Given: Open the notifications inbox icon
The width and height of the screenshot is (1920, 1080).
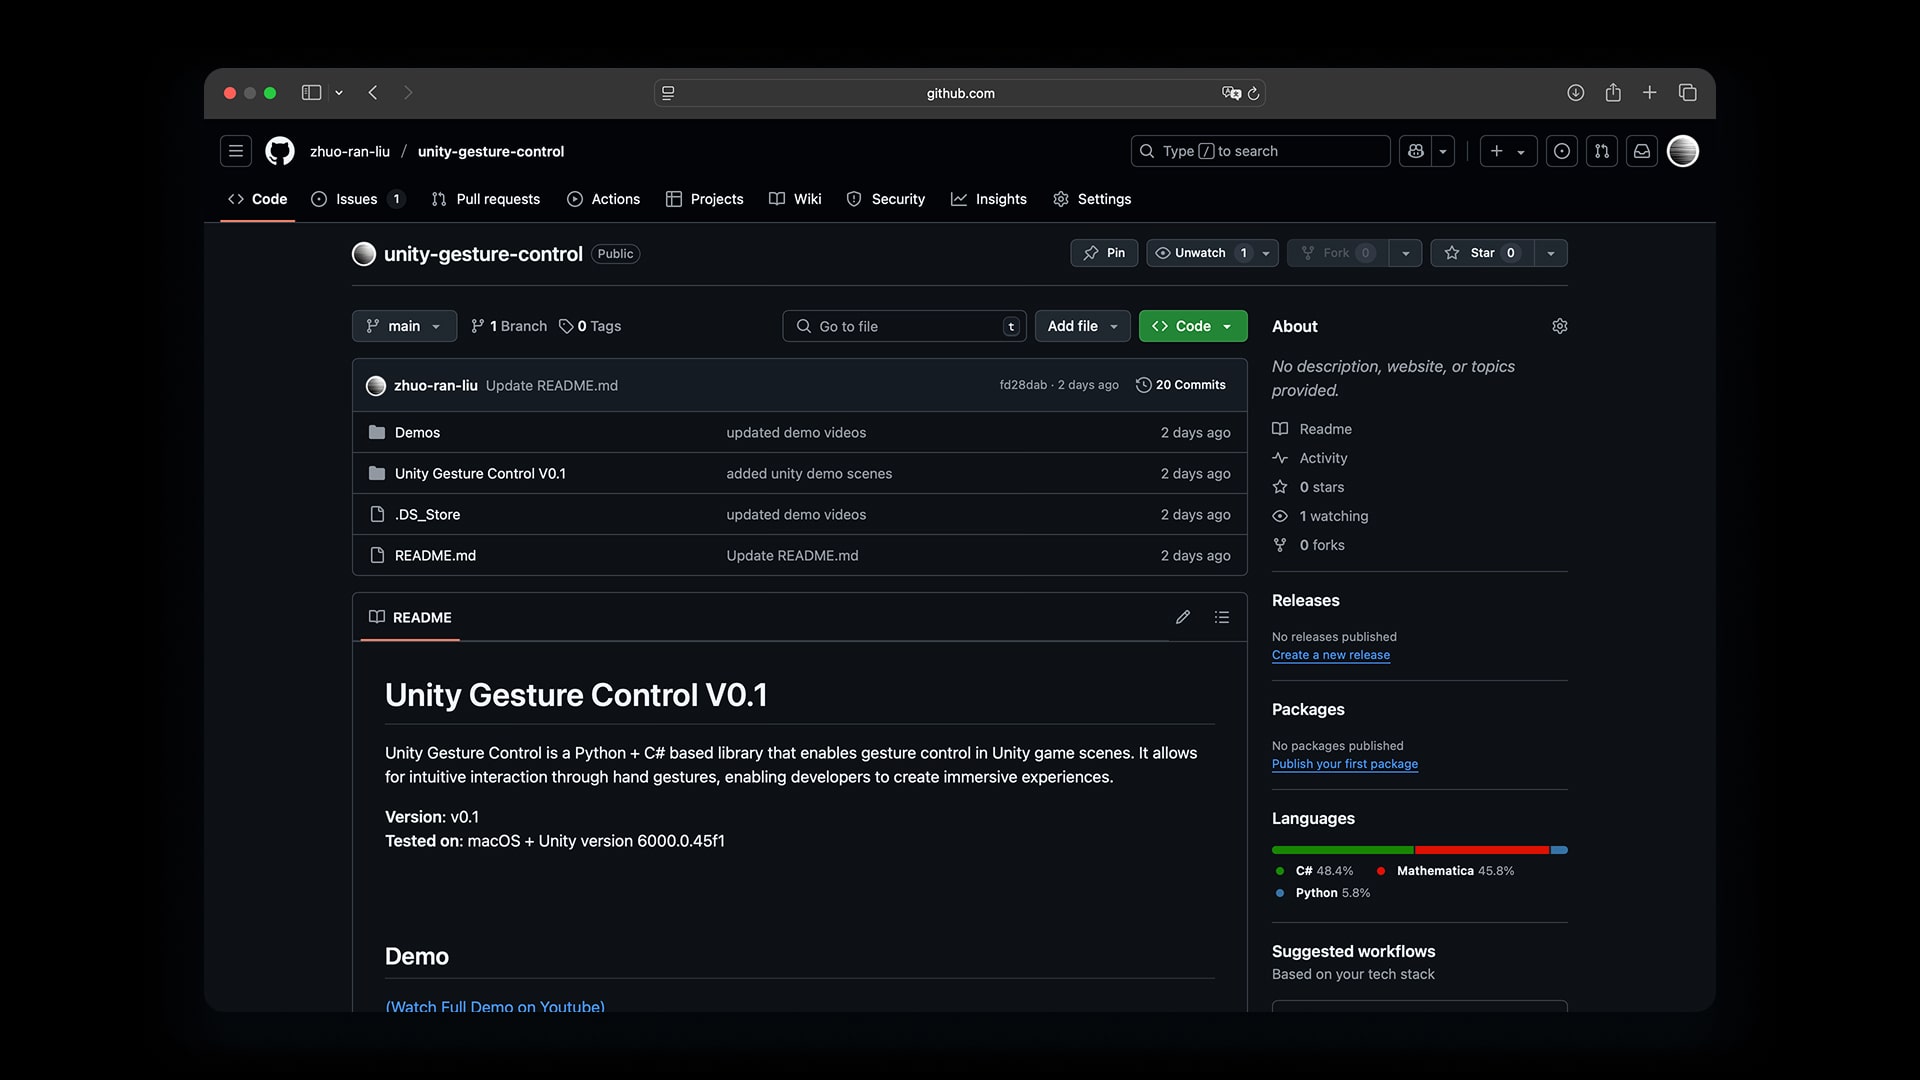Looking at the screenshot, I should [x=1642, y=151].
